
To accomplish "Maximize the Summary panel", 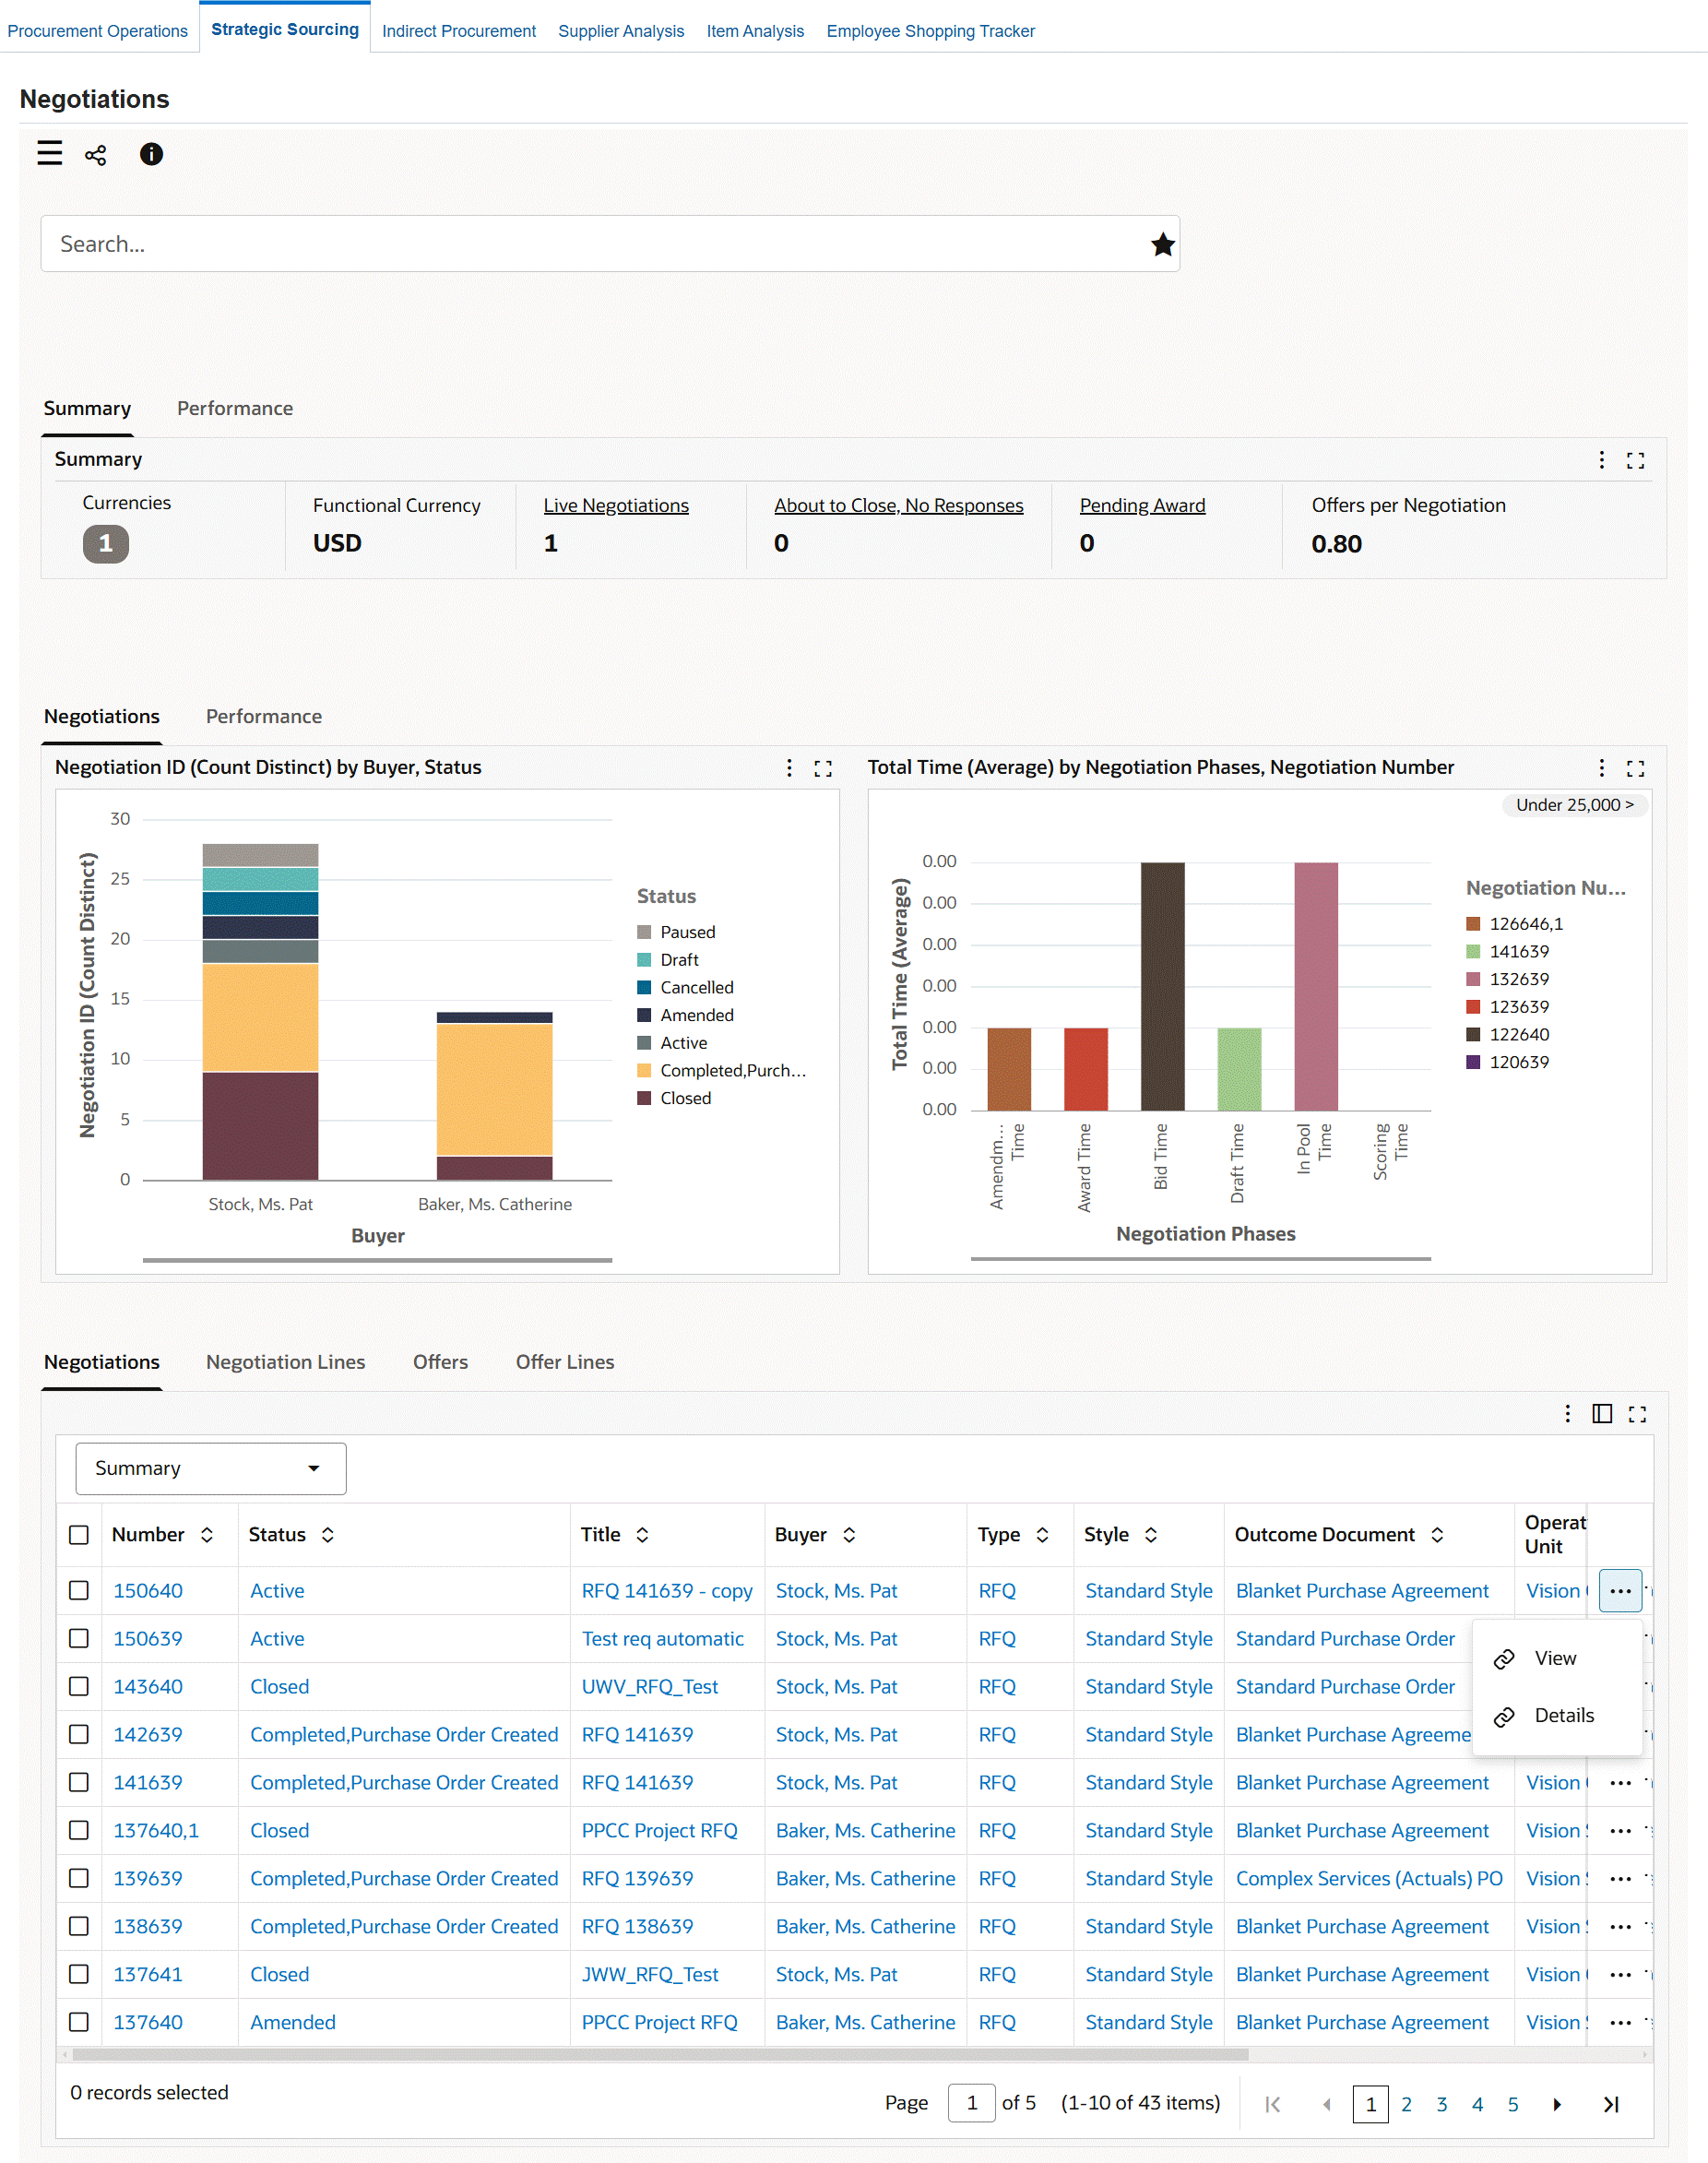I will pyautogui.click(x=1635, y=460).
